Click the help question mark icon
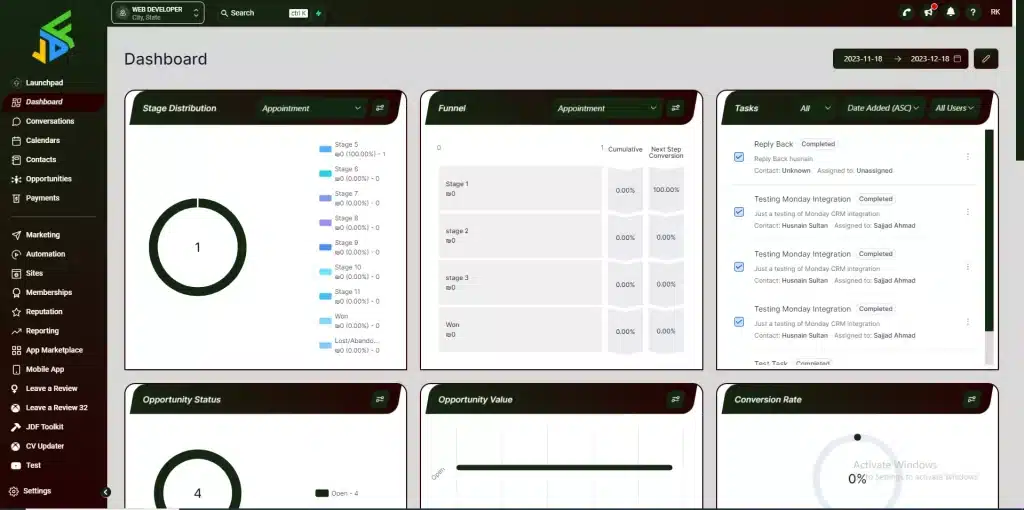Viewport: 1024px width, 510px height. (x=972, y=12)
